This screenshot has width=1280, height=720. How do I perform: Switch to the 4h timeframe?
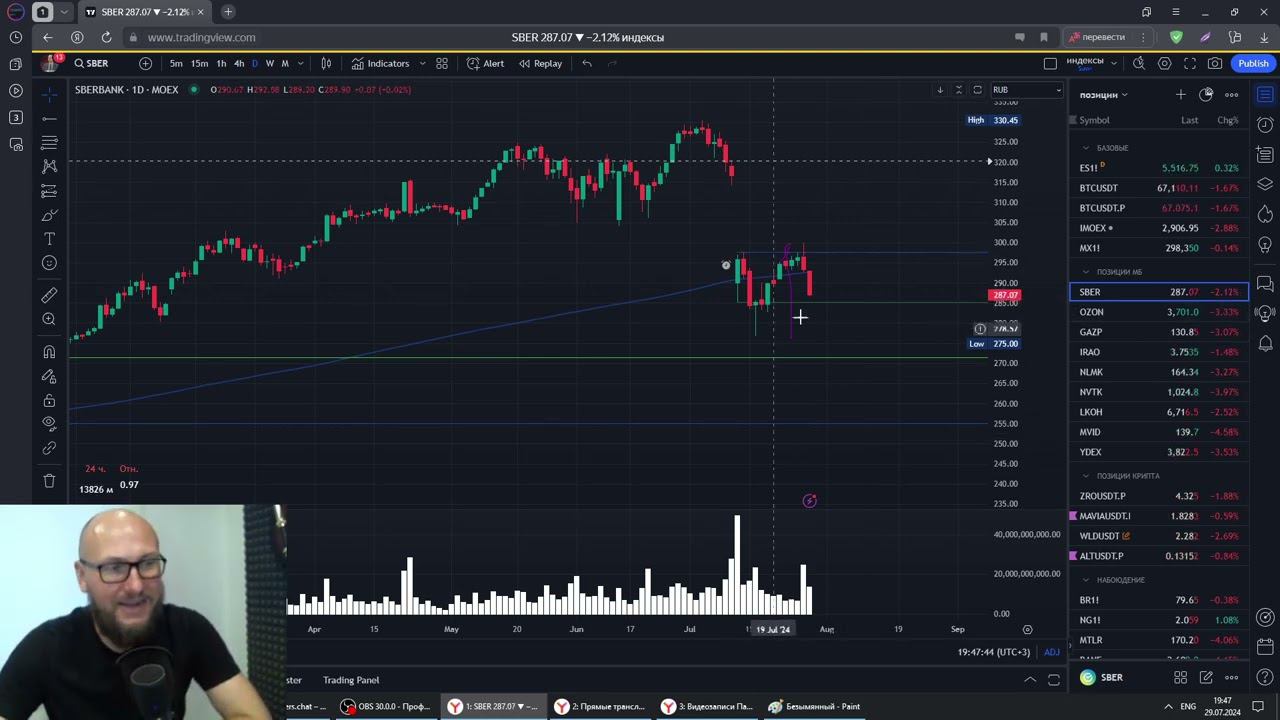point(239,63)
